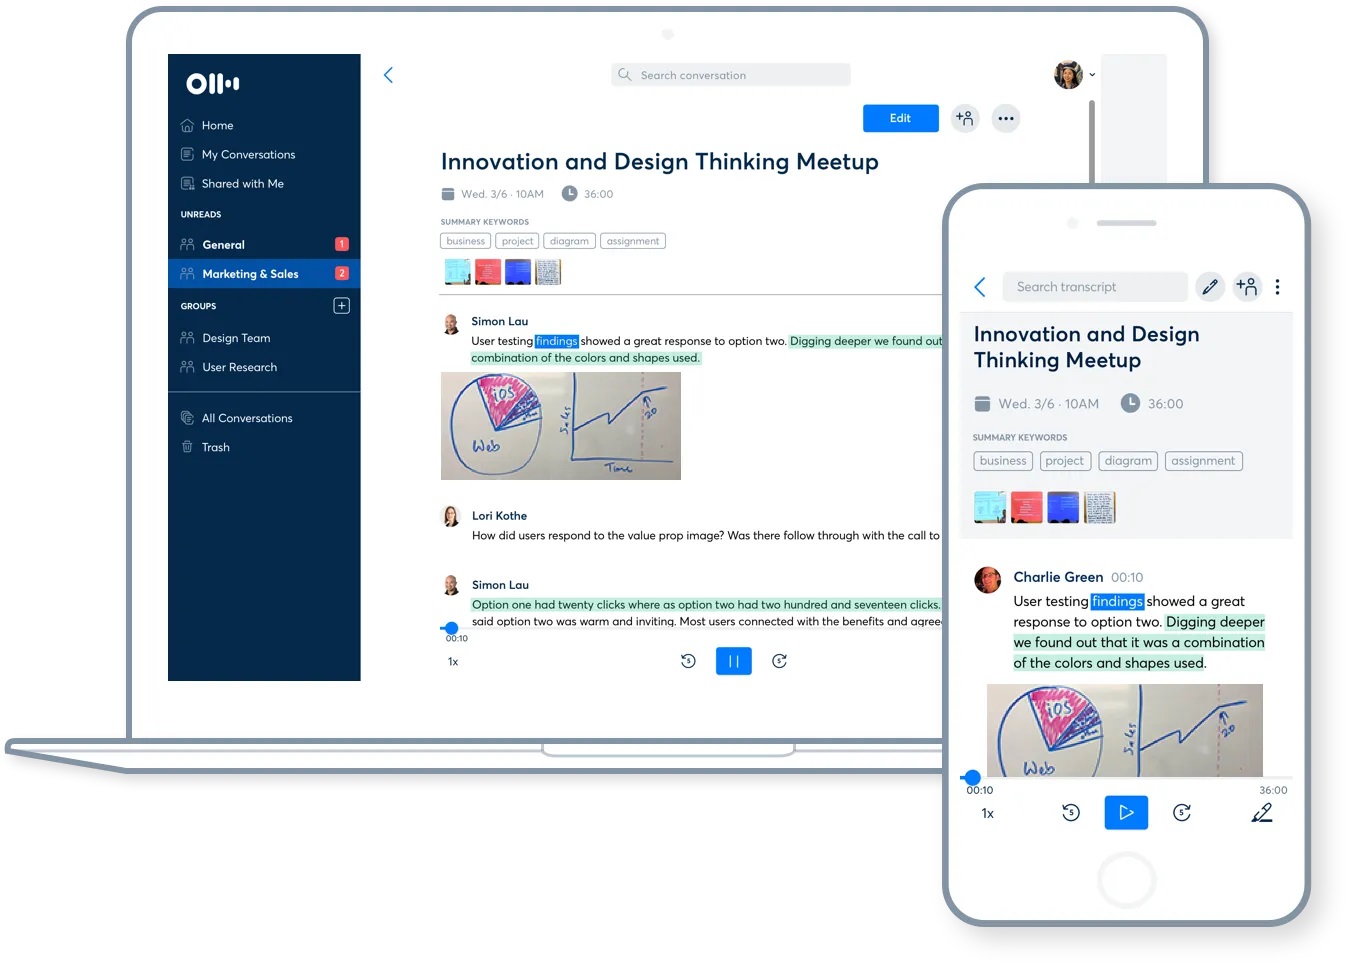The image size is (1347, 963).
Task: Tap the highlighter annotate icon on phone
Action: [x=1262, y=813]
